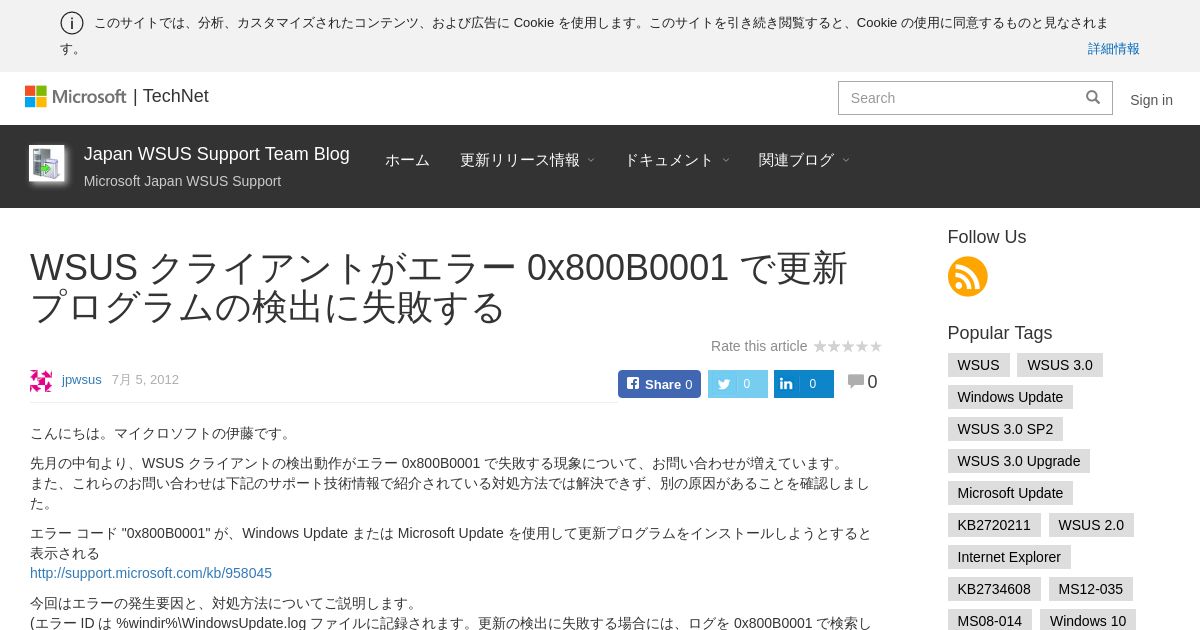The height and width of the screenshot is (630, 1200).
Task: Click Rate this article label
Action: [x=759, y=346]
